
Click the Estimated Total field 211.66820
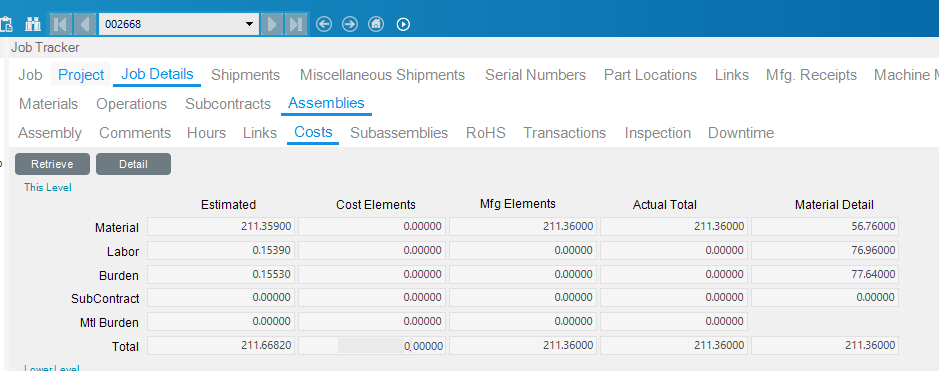(221, 345)
